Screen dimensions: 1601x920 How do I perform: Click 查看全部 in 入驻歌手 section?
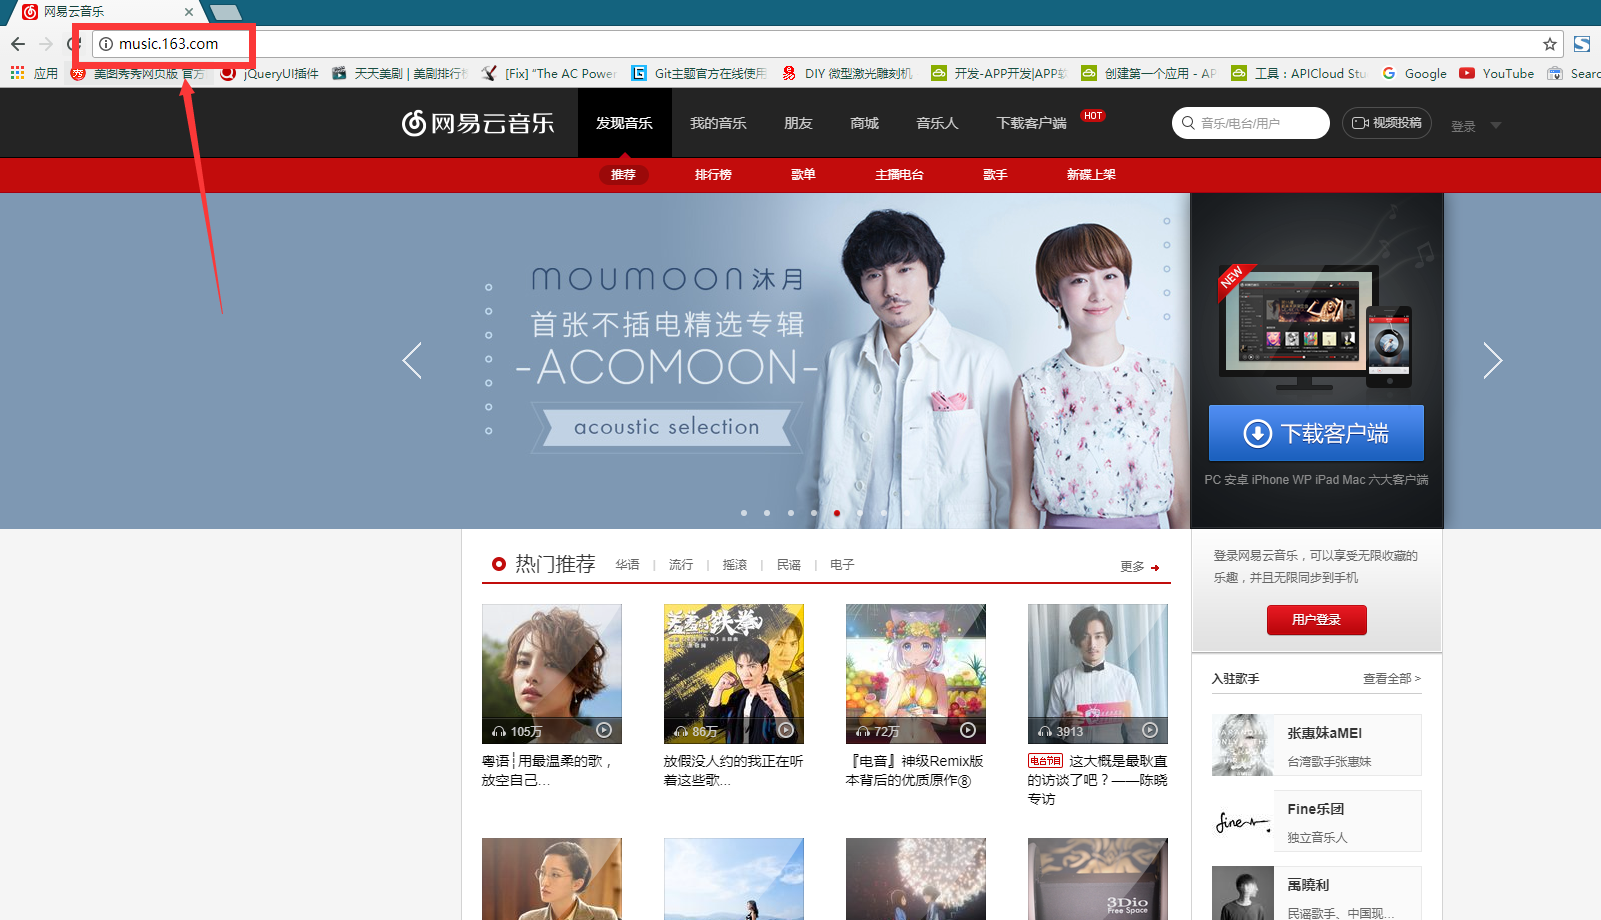(1391, 678)
